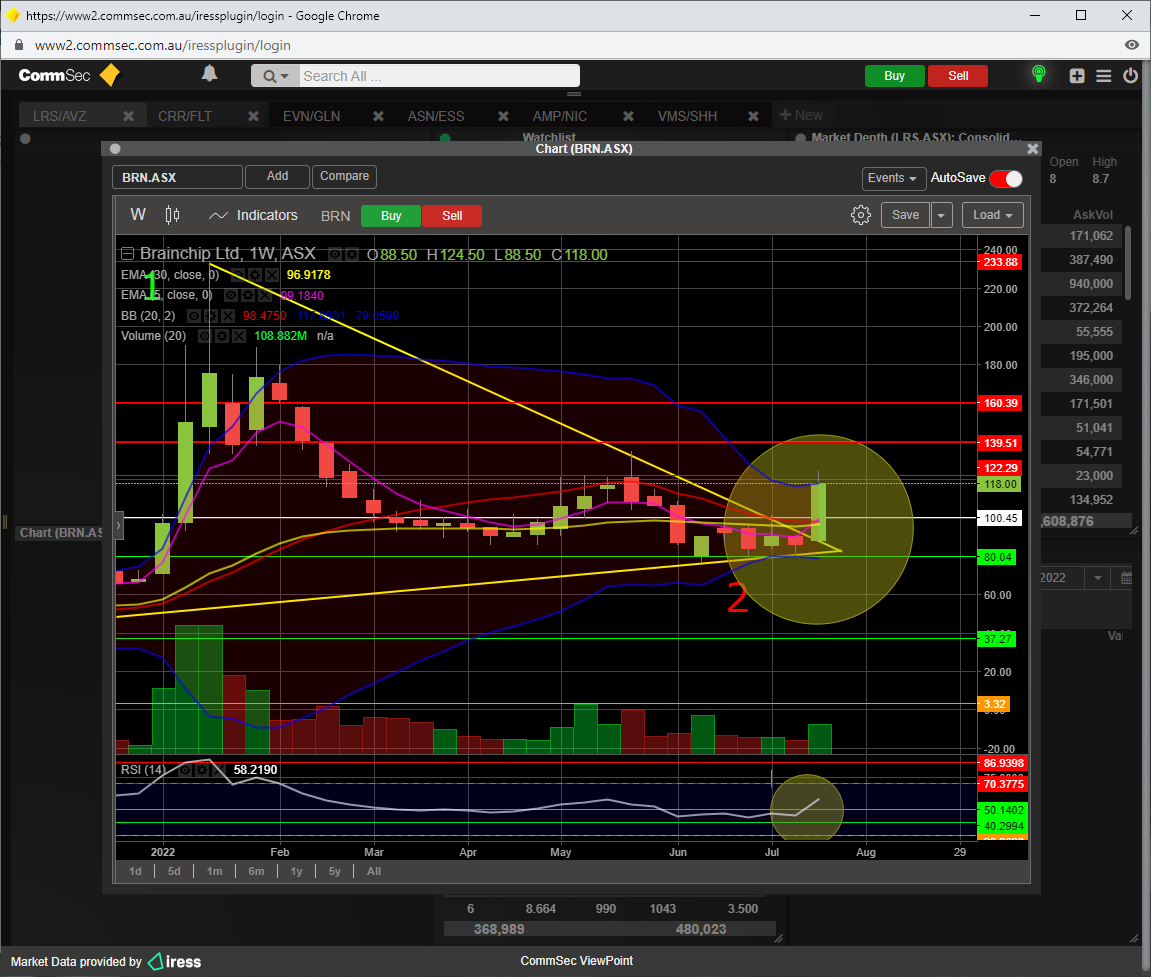Viewport: 1151px width, 977px height.
Task: Close the Chart (BRN.ASX) window
Action: point(1032,148)
